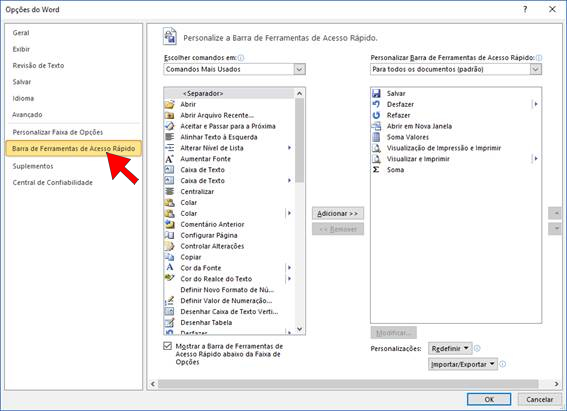Expand Cor do Realce do Texto arrow

[x=289, y=279]
